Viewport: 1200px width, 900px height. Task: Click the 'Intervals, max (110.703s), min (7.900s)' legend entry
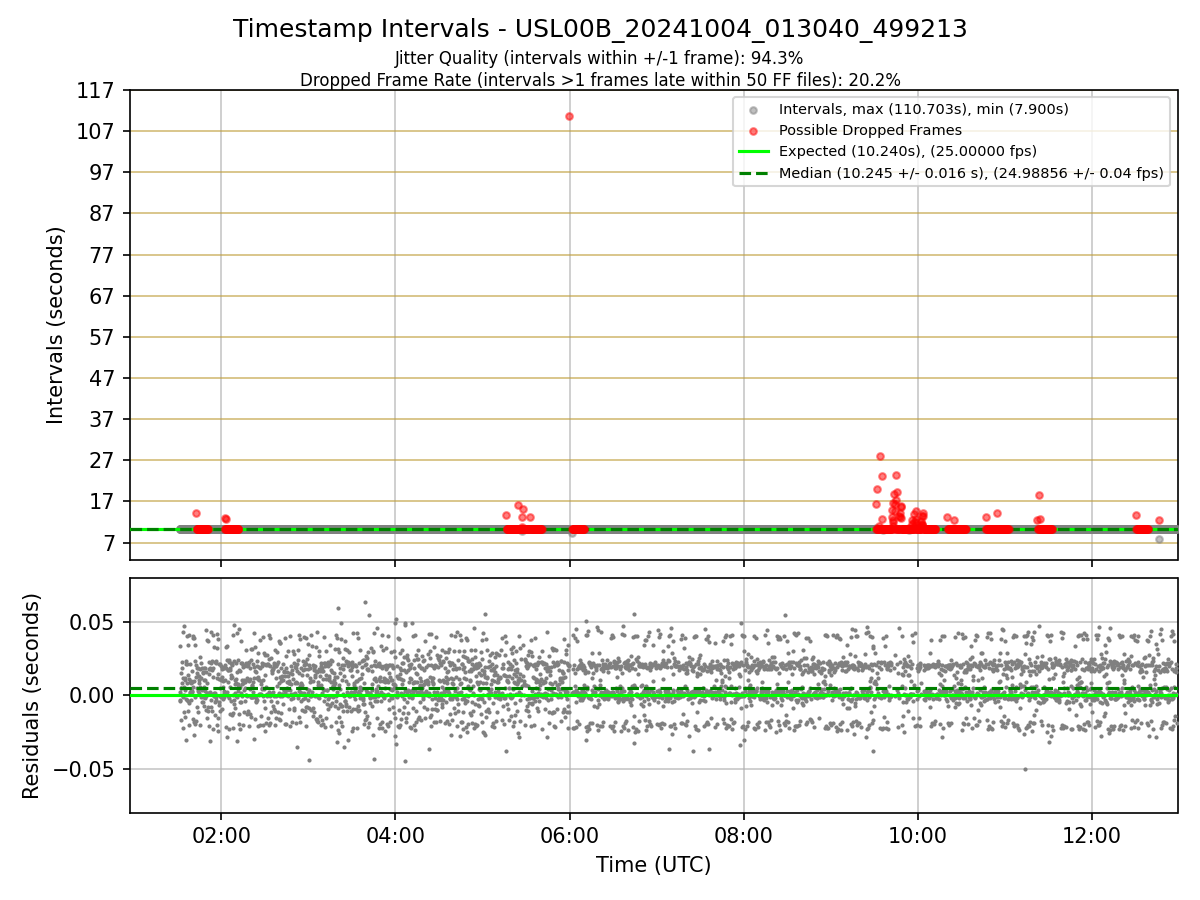tap(924, 109)
